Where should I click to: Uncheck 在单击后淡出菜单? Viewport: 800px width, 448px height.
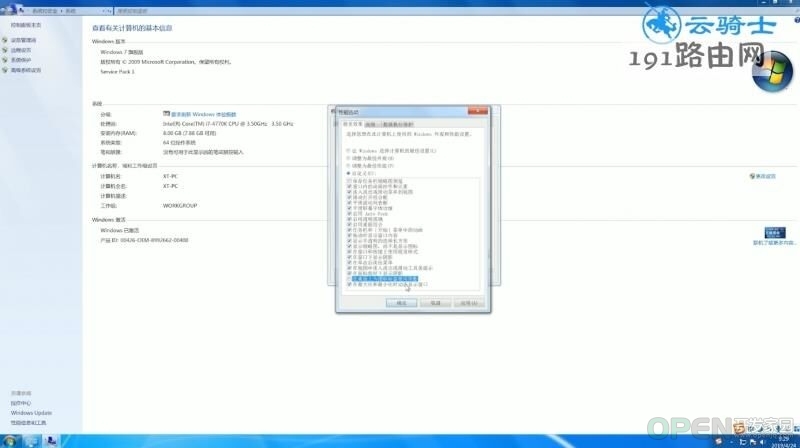coord(349,263)
